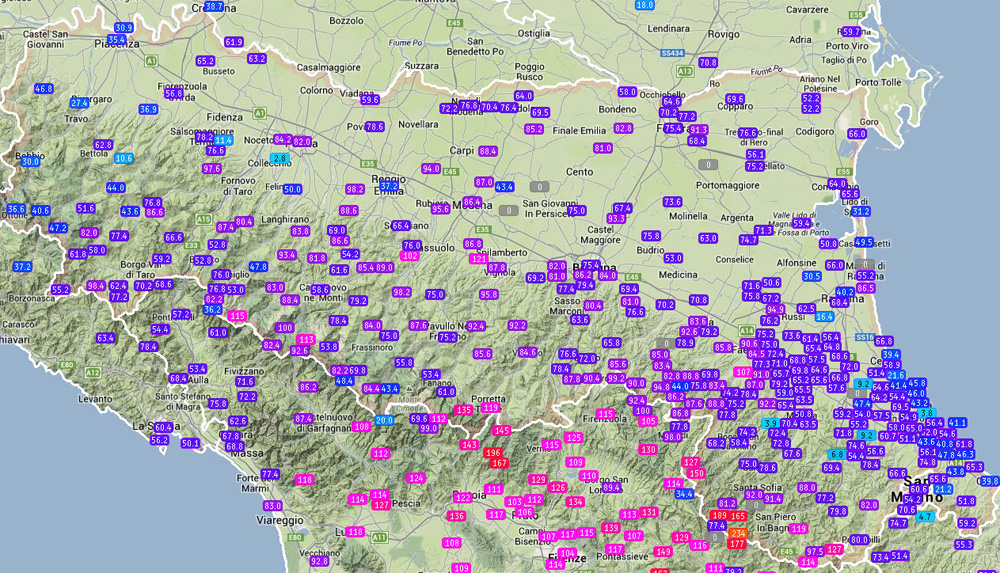Screen dimensions: 1000x573
Task: Open the 27.4 marker above Travo
Action: tap(79, 102)
